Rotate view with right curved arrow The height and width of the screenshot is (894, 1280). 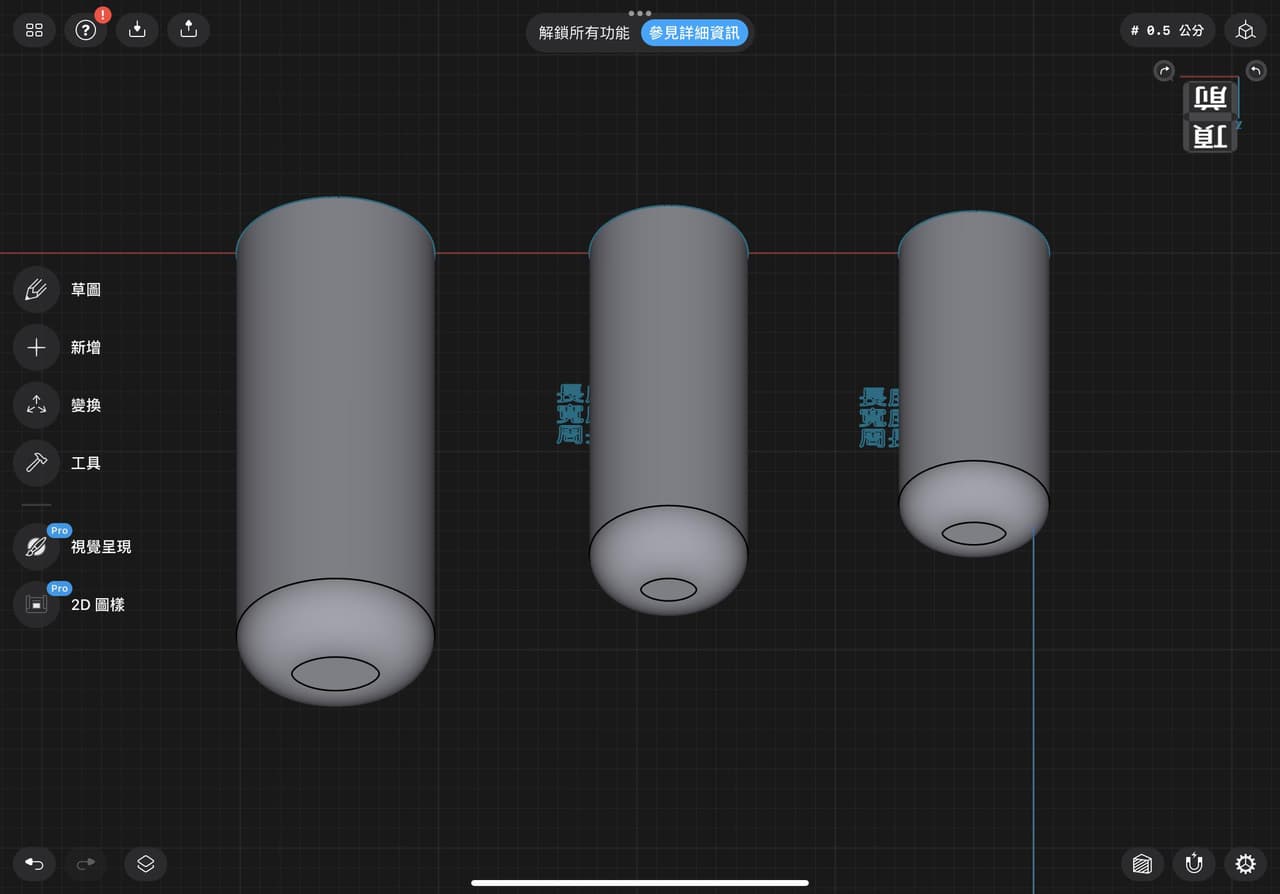(x=1256, y=71)
